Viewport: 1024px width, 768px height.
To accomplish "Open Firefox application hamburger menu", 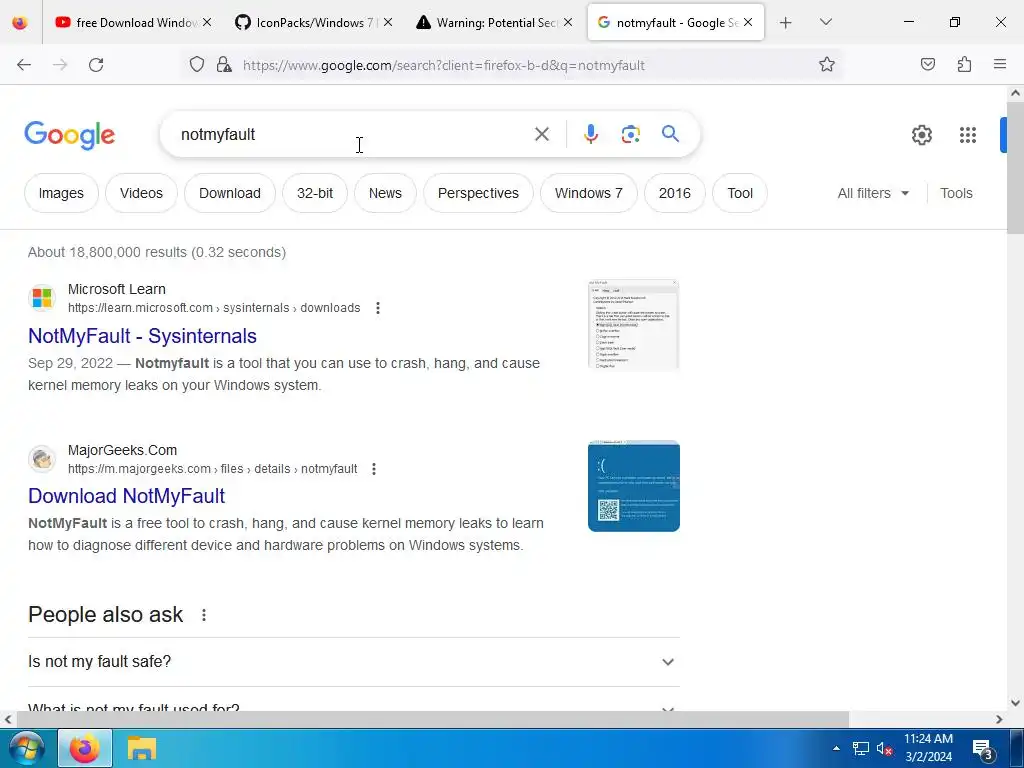I will pos(1000,64).
